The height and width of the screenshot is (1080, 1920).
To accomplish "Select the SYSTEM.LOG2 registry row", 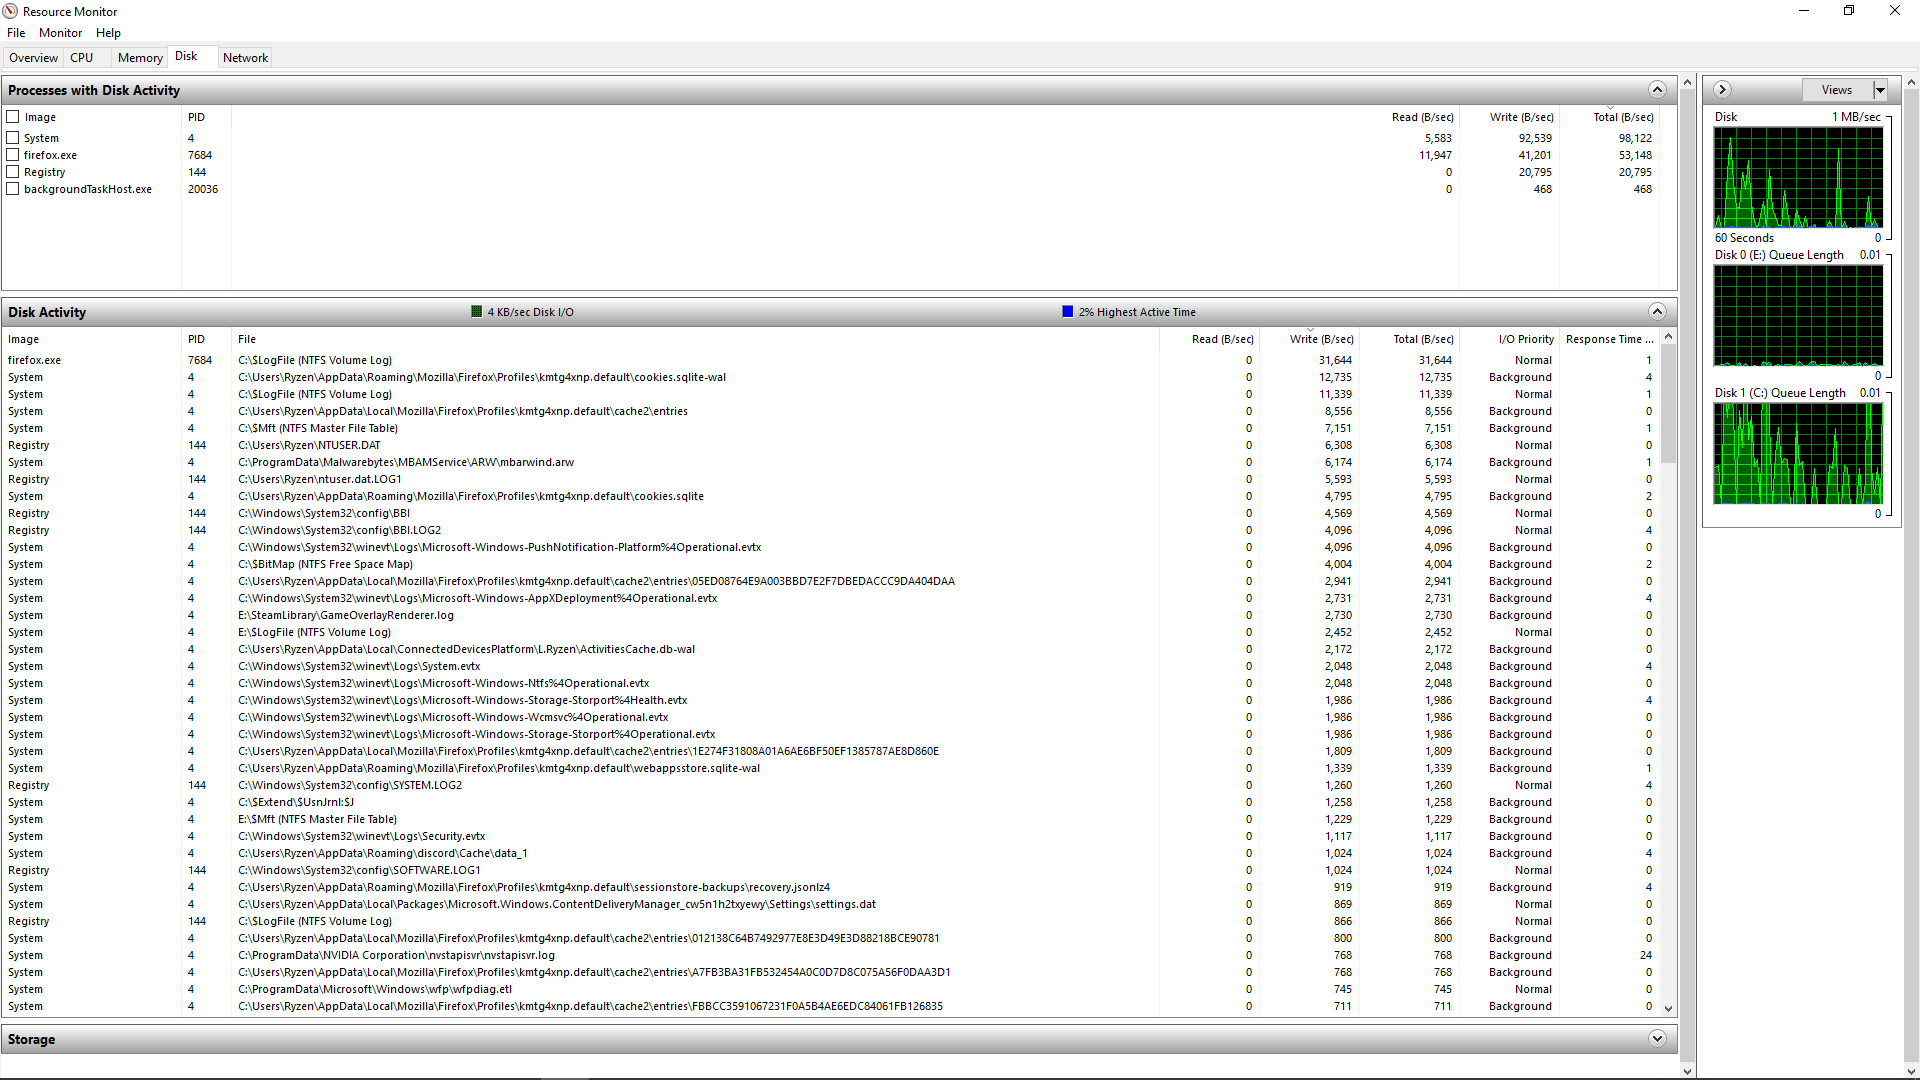I will click(830, 785).
